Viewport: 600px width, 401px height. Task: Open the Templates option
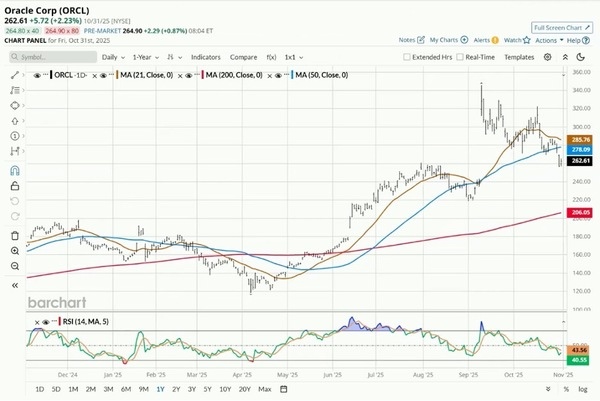[x=519, y=58]
